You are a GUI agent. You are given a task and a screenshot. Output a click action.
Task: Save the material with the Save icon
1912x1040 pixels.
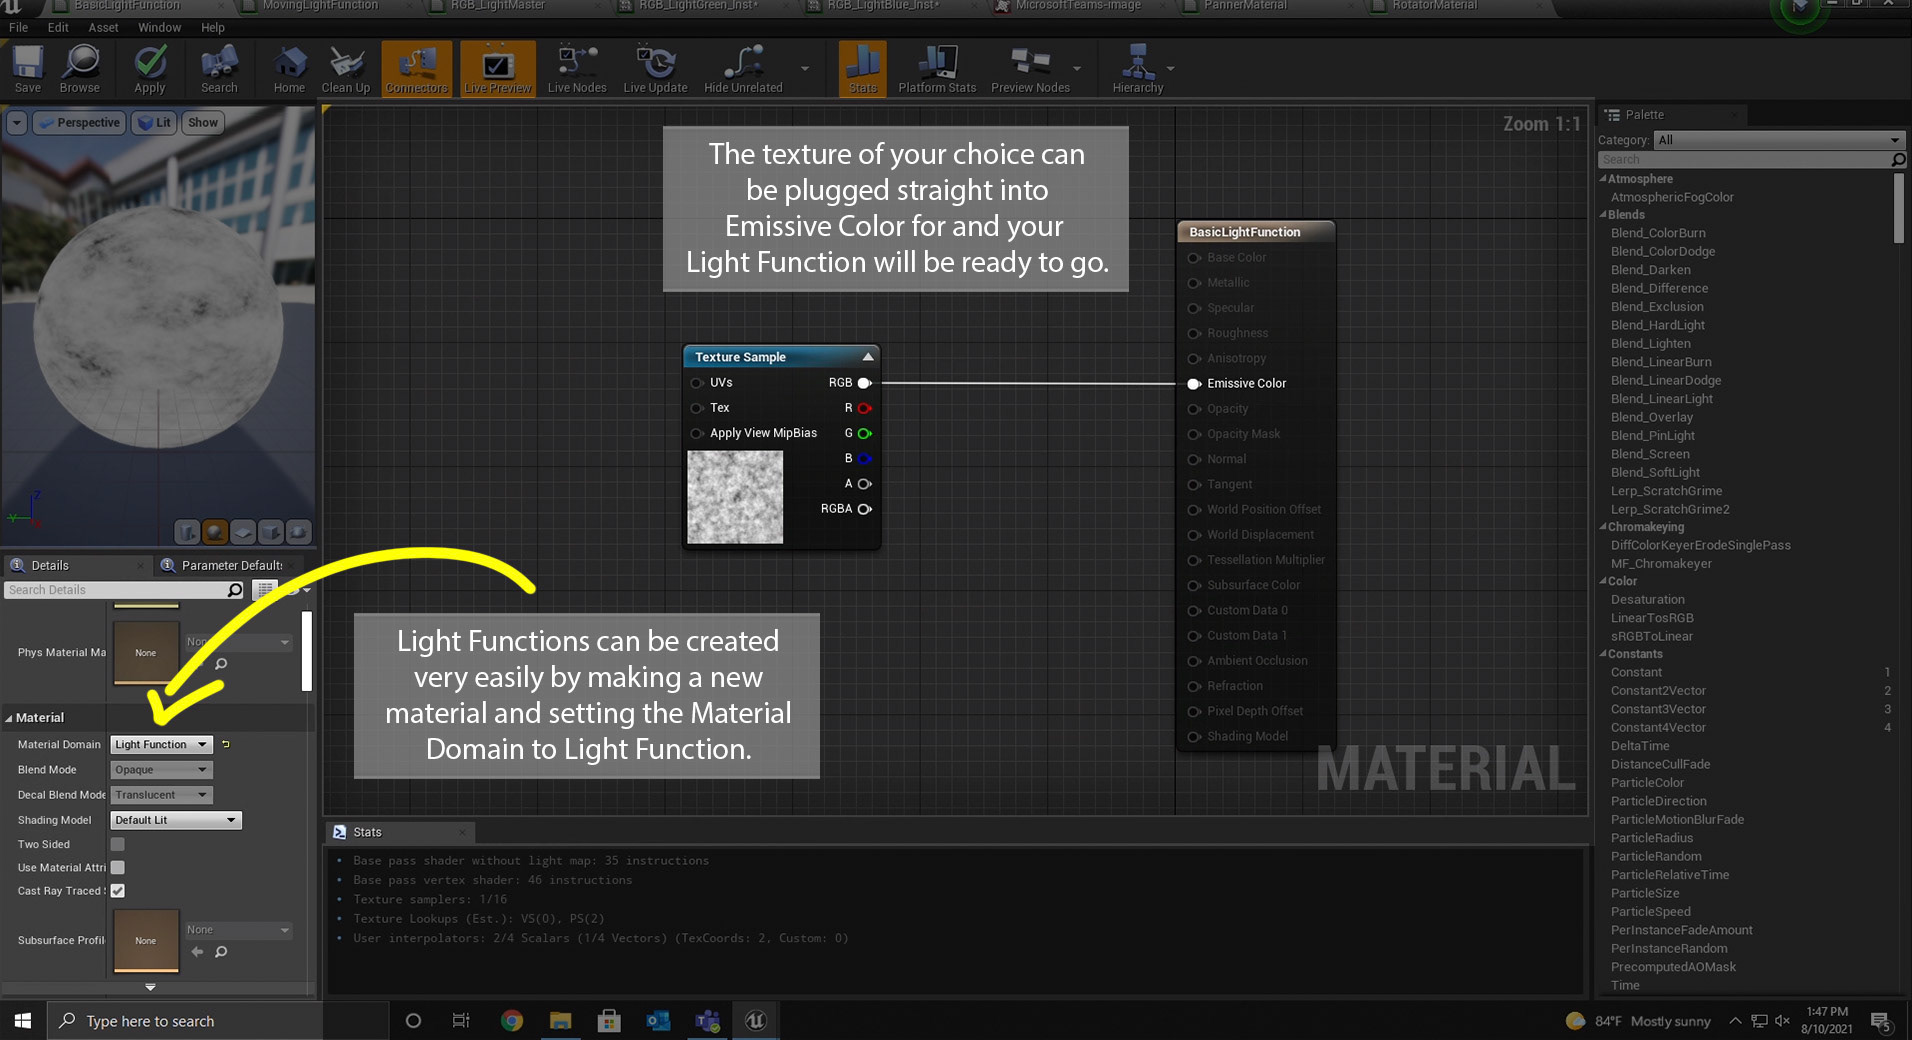28,69
